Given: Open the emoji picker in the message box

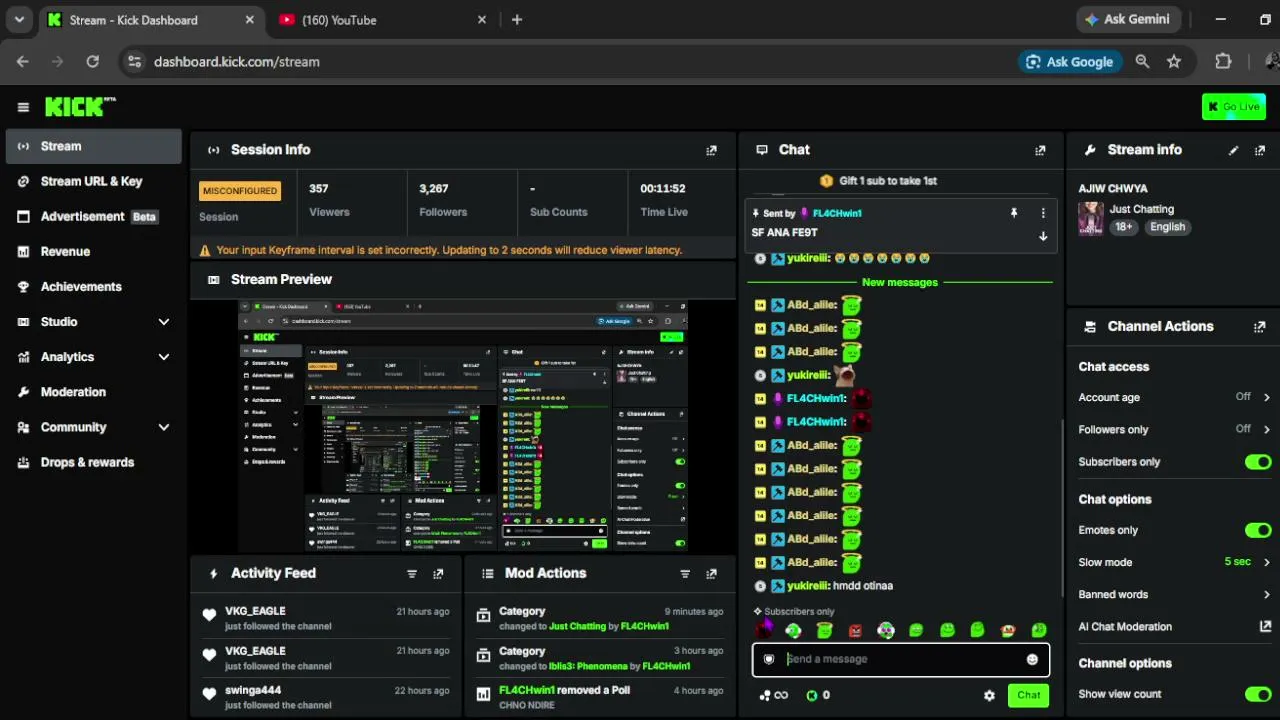Looking at the screenshot, I should click(1032, 659).
